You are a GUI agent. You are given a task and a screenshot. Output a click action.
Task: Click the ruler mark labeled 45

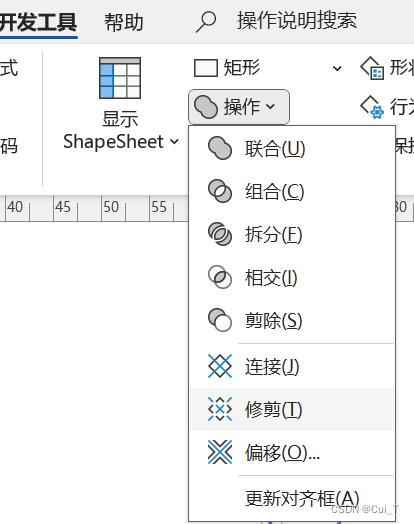click(x=63, y=207)
